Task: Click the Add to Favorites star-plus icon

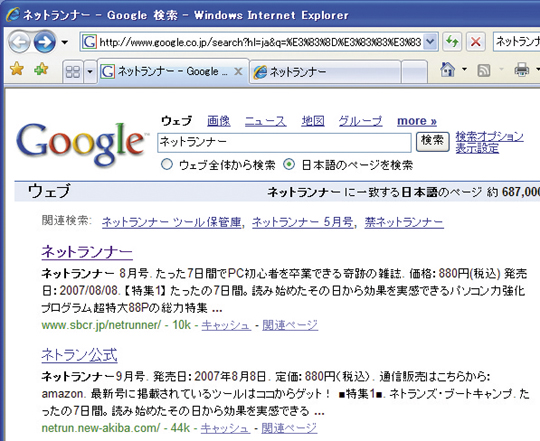Action: (x=41, y=69)
